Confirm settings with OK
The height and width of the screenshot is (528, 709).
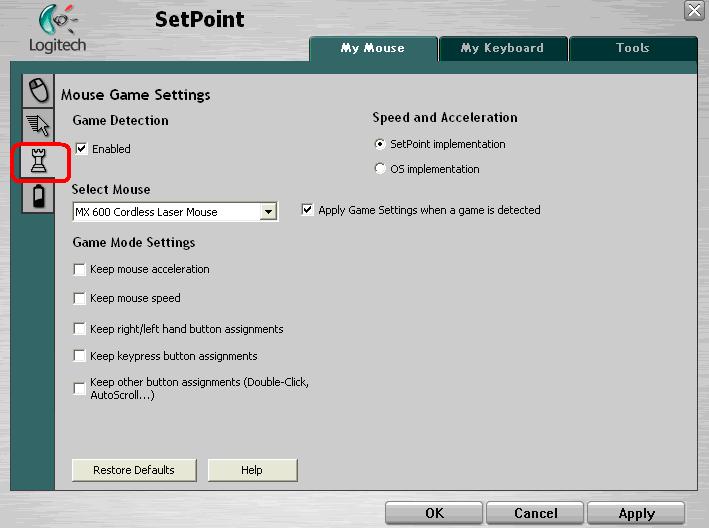click(434, 513)
